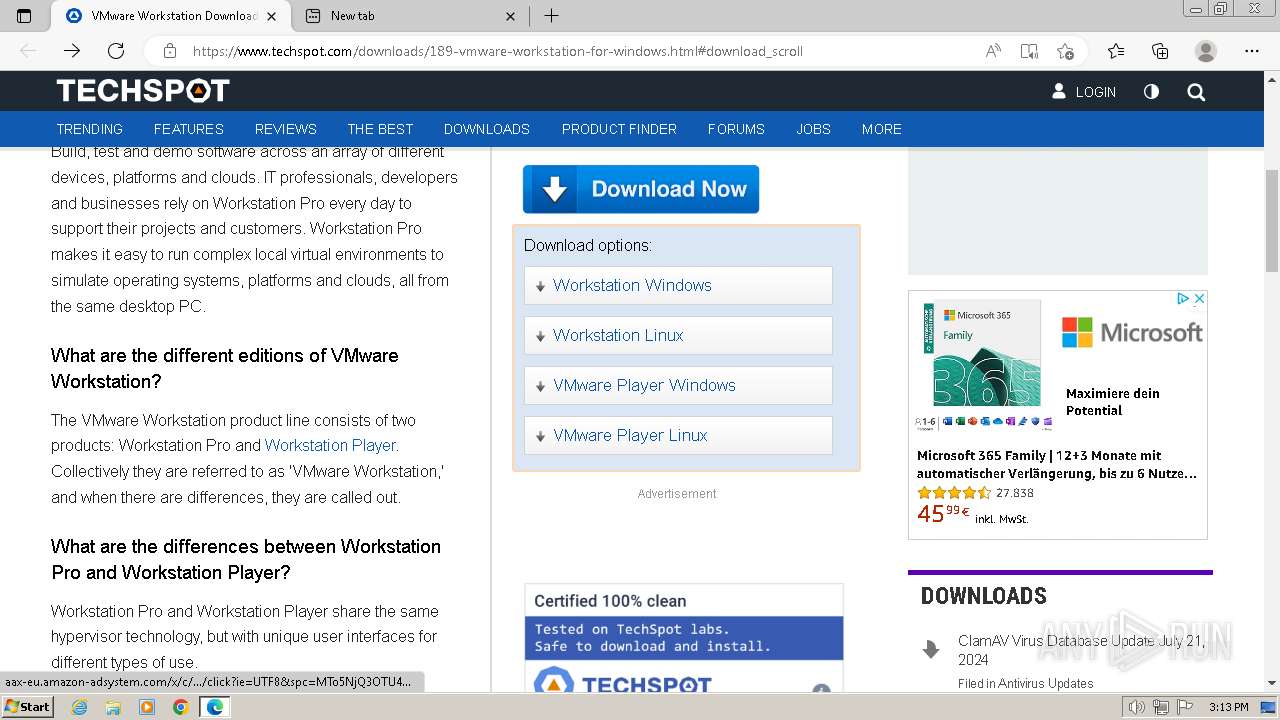This screenshot has height=720, width=1280.
Task: Select Workstation Linux download option
Action: (x=678, y=335)
